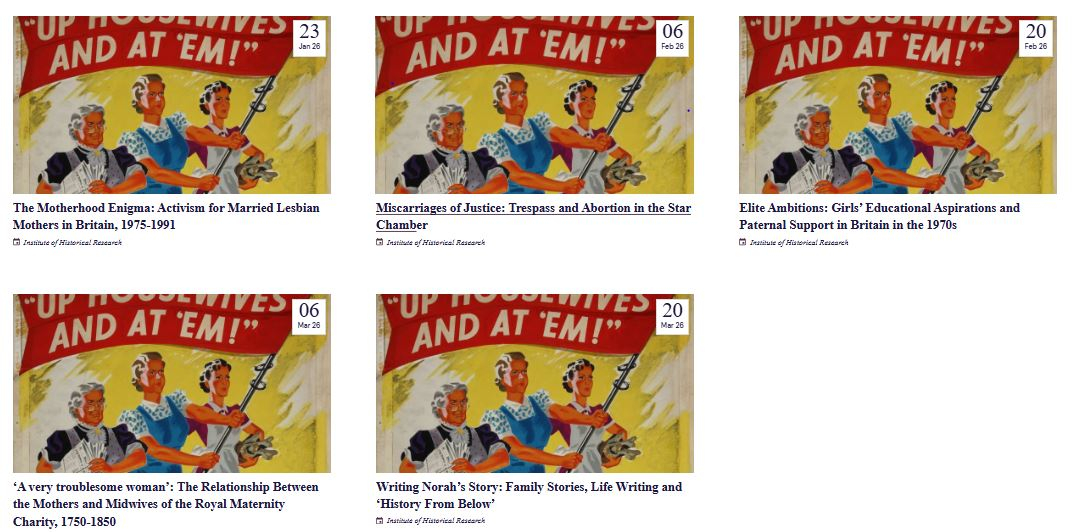Click the 20 Mar 26 date badge
Screen dimensions: 1073x532
[673, 316]
